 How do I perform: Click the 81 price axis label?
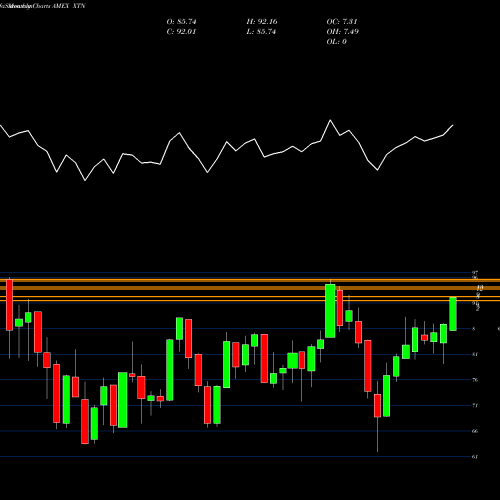[x=475, y=354]
